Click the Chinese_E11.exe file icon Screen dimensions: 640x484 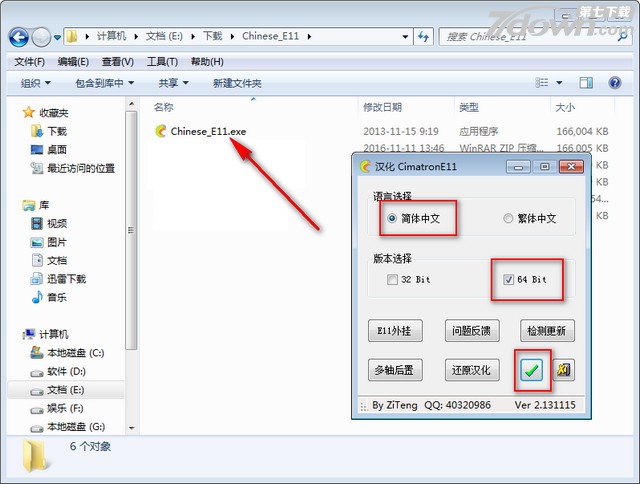tap(161, 131)
